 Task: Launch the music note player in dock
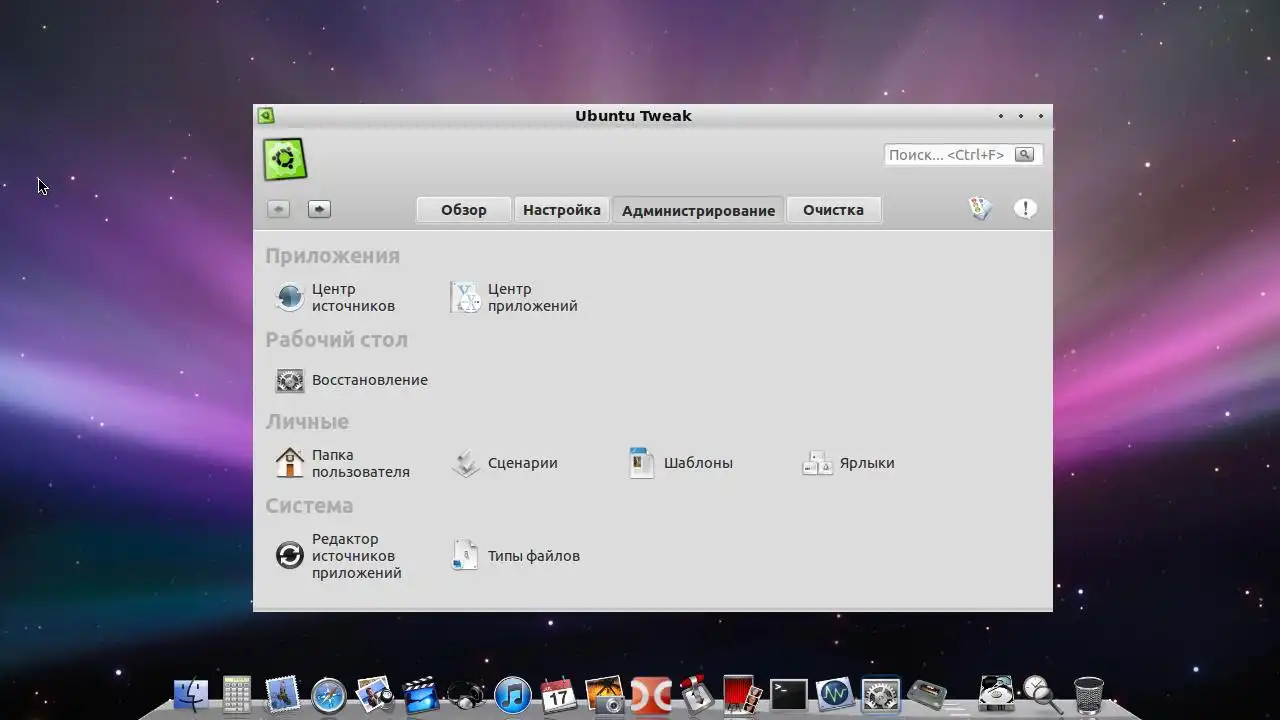tap(512, 695)
